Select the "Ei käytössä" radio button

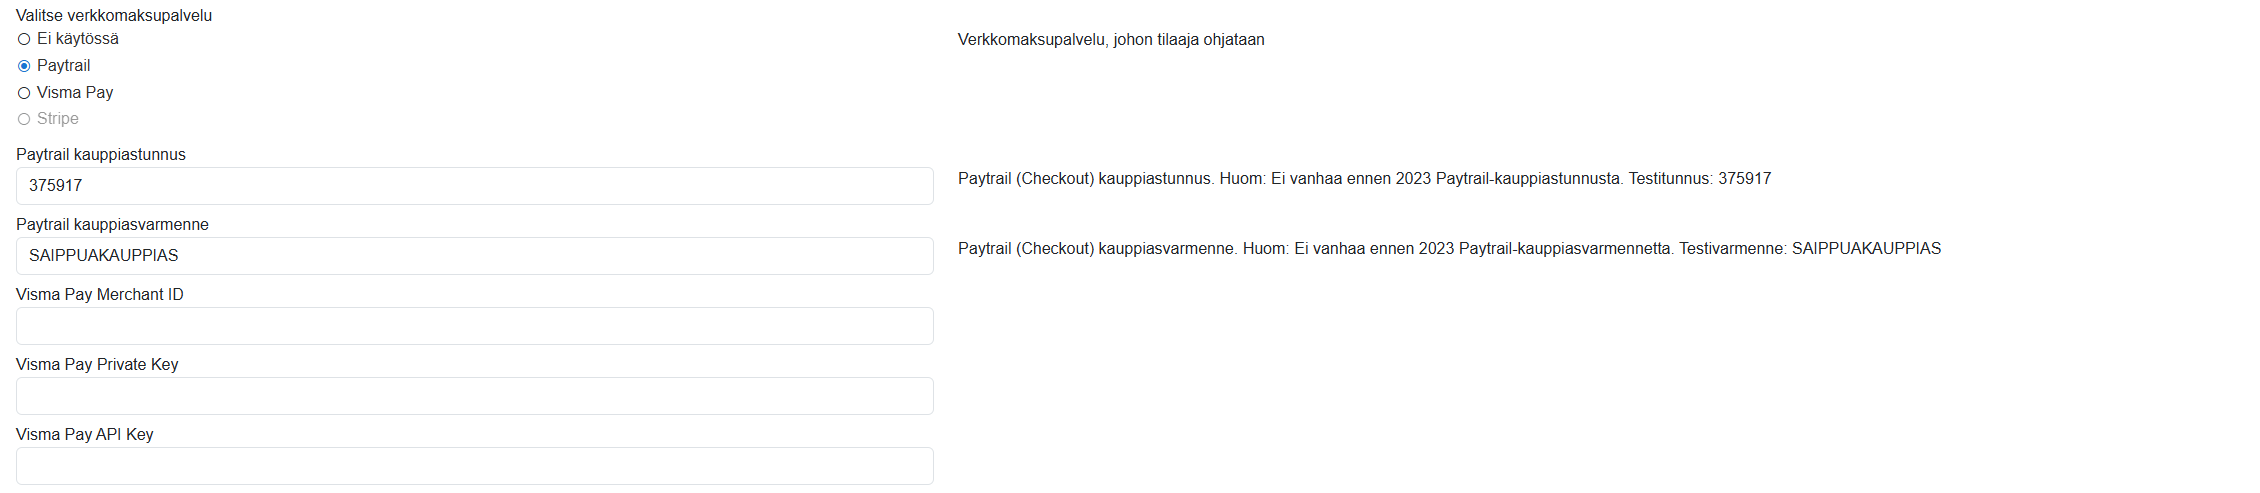[24, 39]
